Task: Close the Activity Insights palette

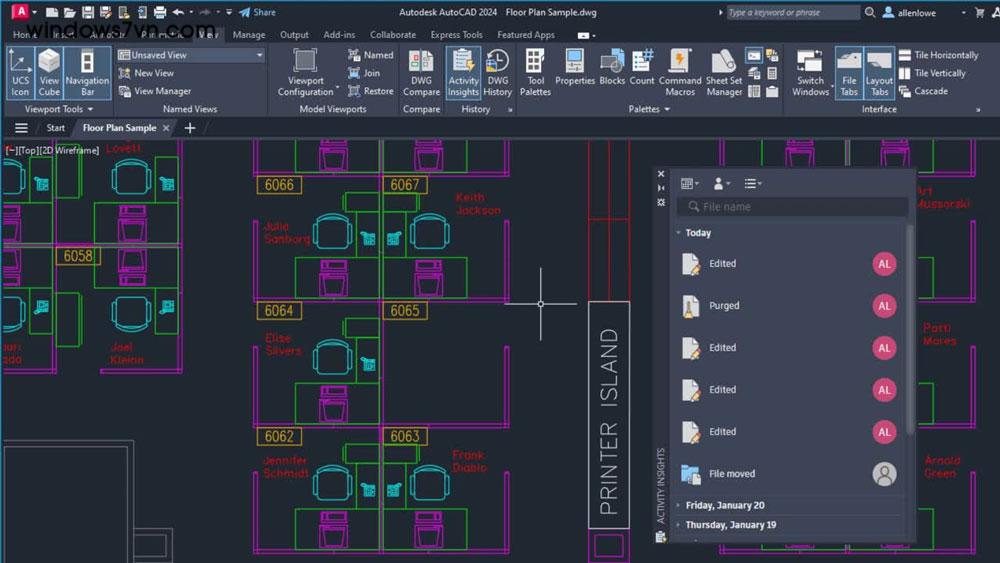Action: click(661, 173)
